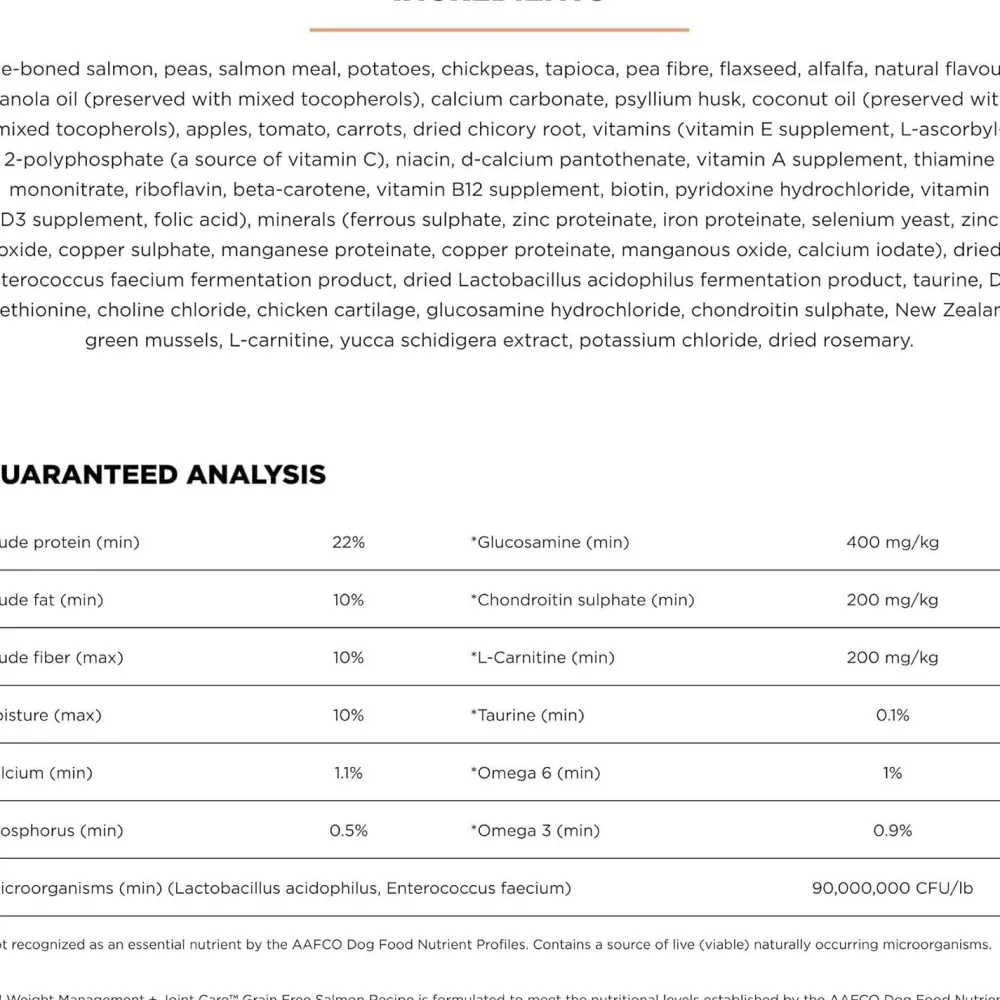The width and height of the screenshot is (1000, 1000).
Task: Click the orange divider line above ingredients
Action: point(499,29)
